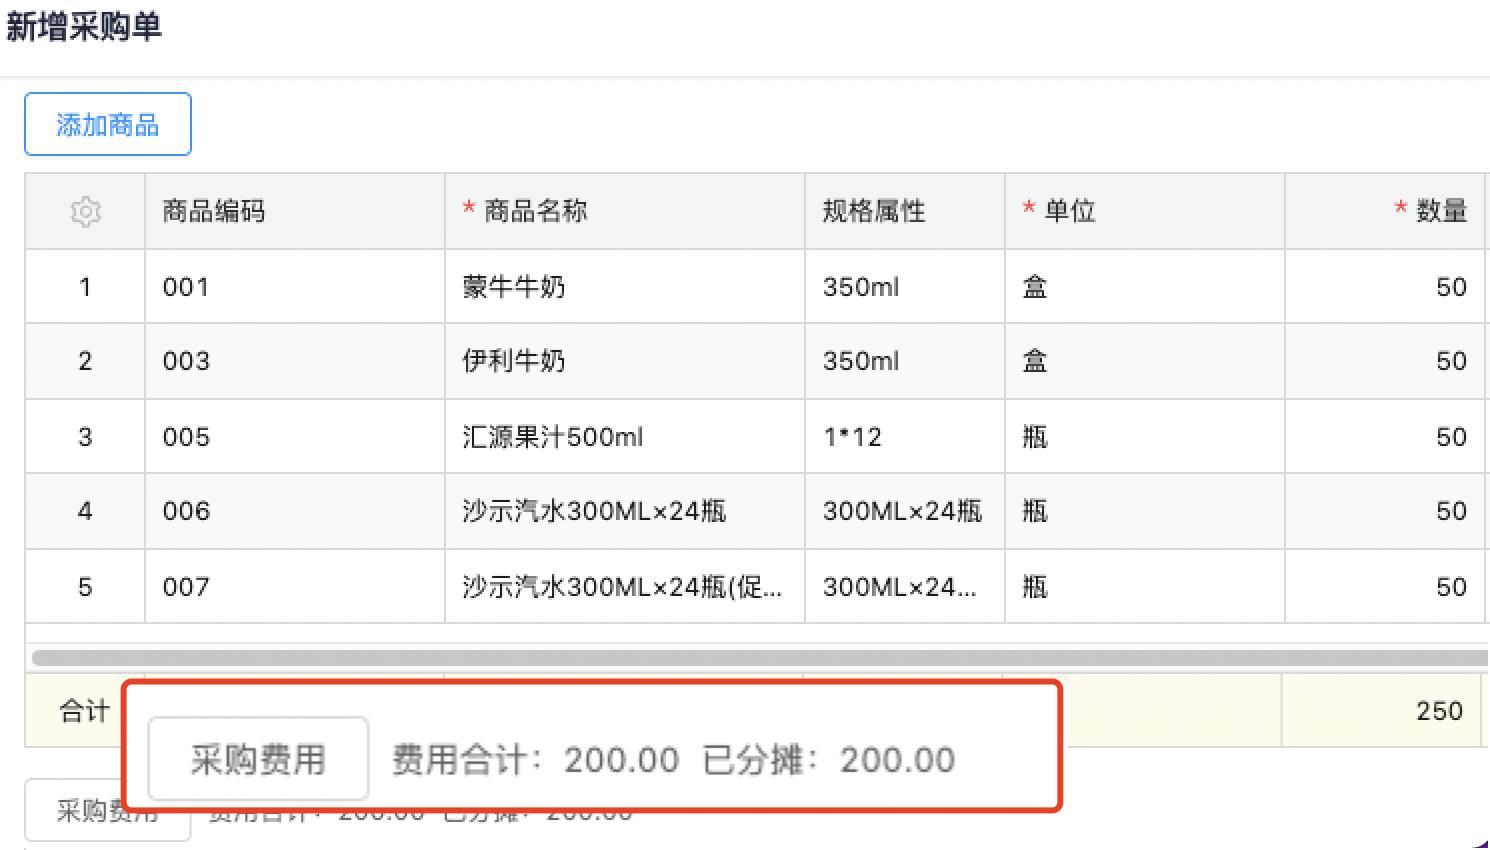Open unit 盒 cell for 伊利牛奶

(1035, 361)
